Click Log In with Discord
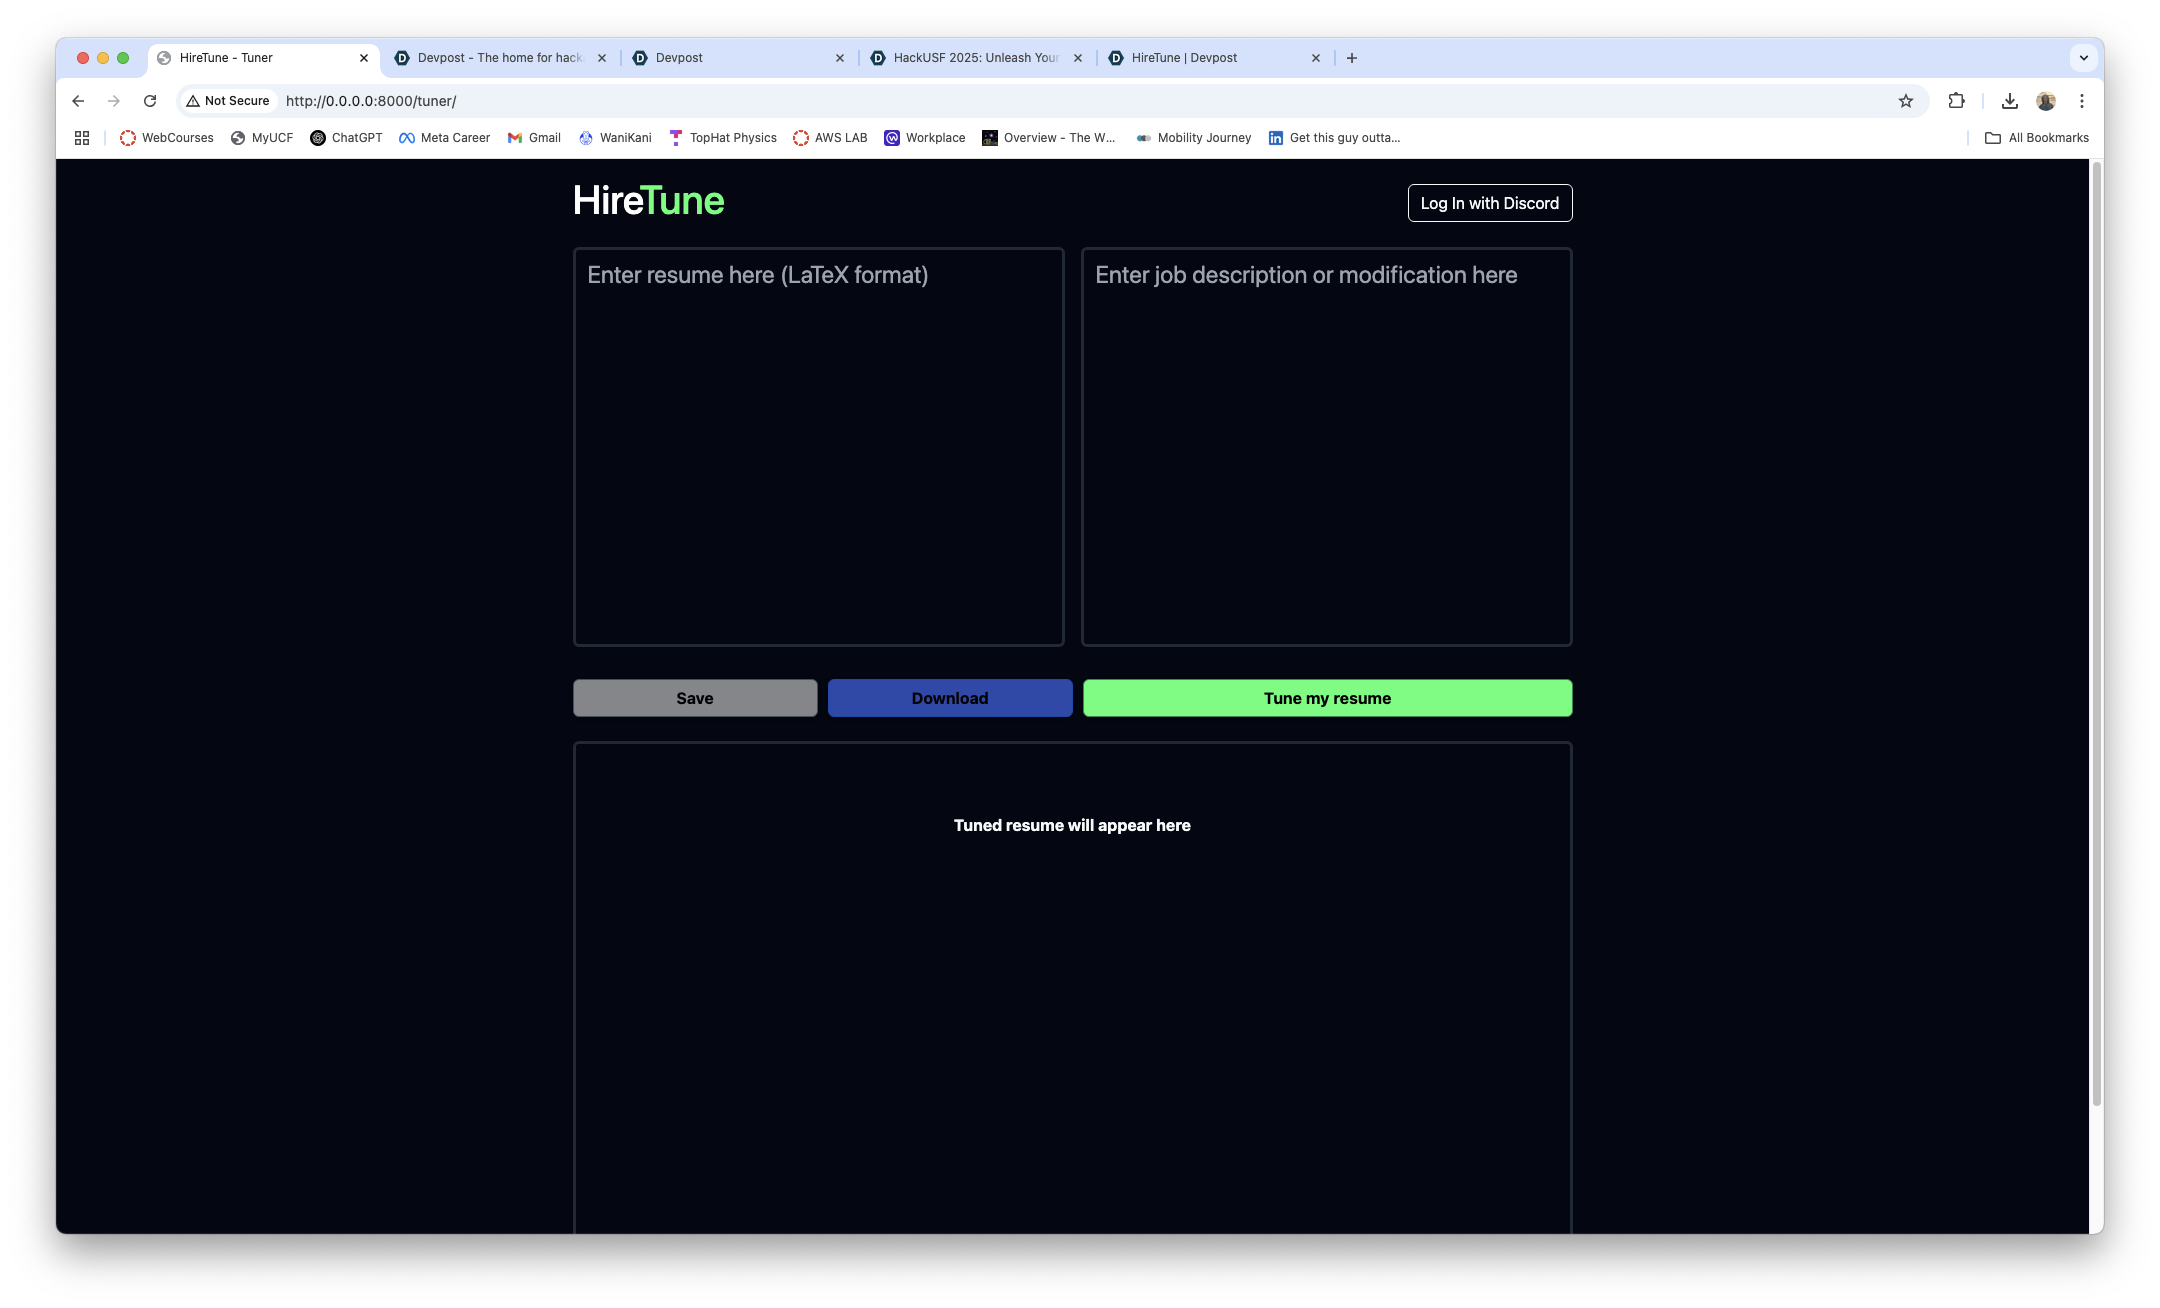This screenshot has height=1308, width=2160. [1489, 203]
